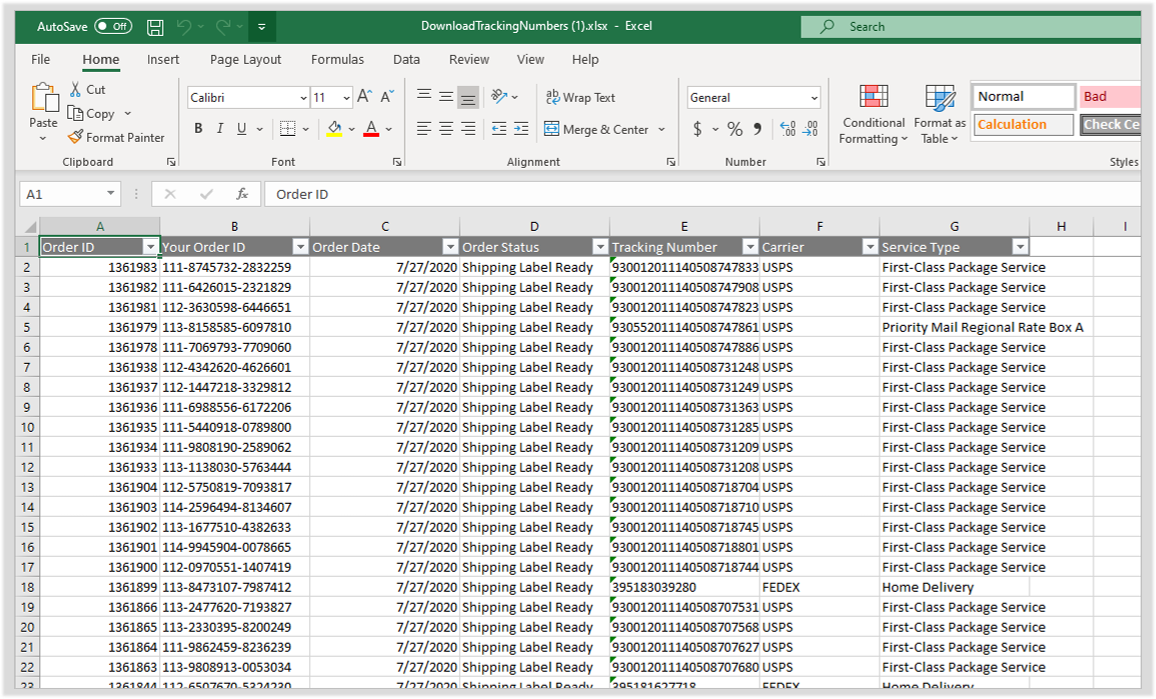Click Merge & Center button
Screen dimensions: 1156x699
[596, 129]
